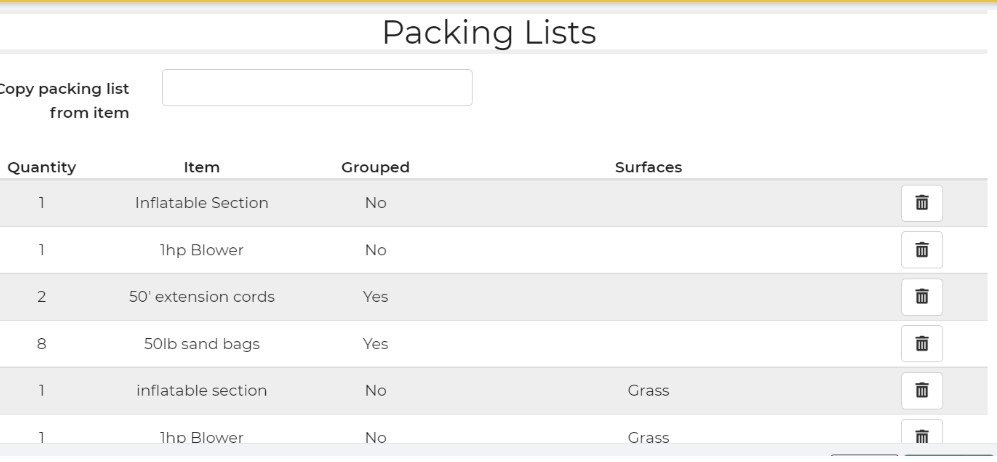This screenshot has width=997, height=462.
Task: Remove the 50' extension cords row
Action: (x=921, y=297)
